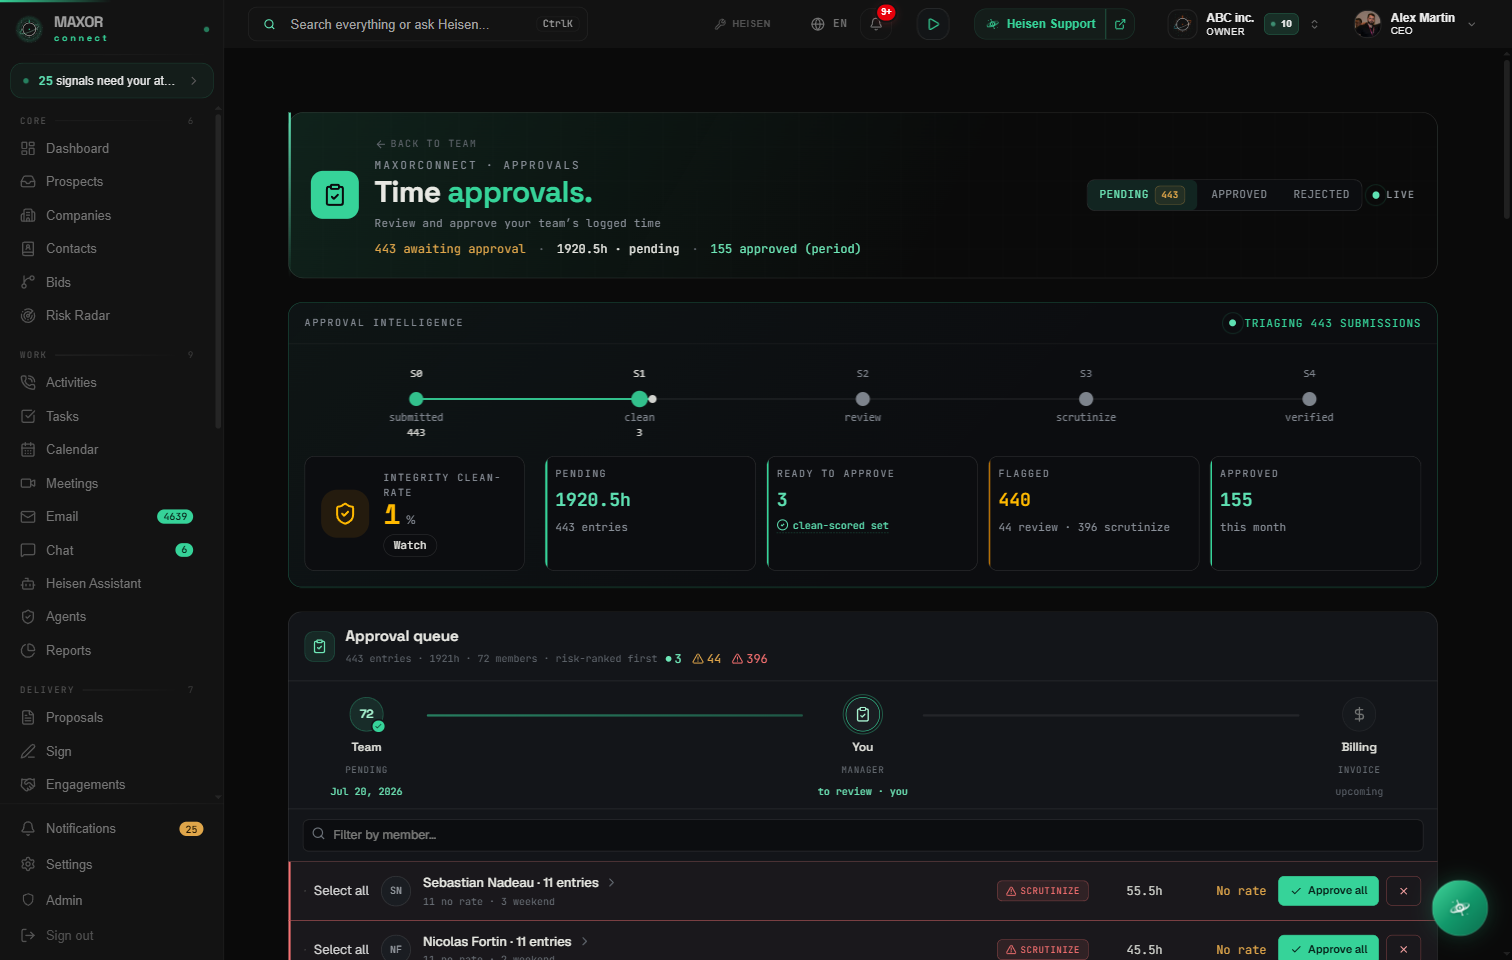Screen dimensions: 1512x960
Task: Approve all for Sebastian Nadeau
Action: point(1328,891)
